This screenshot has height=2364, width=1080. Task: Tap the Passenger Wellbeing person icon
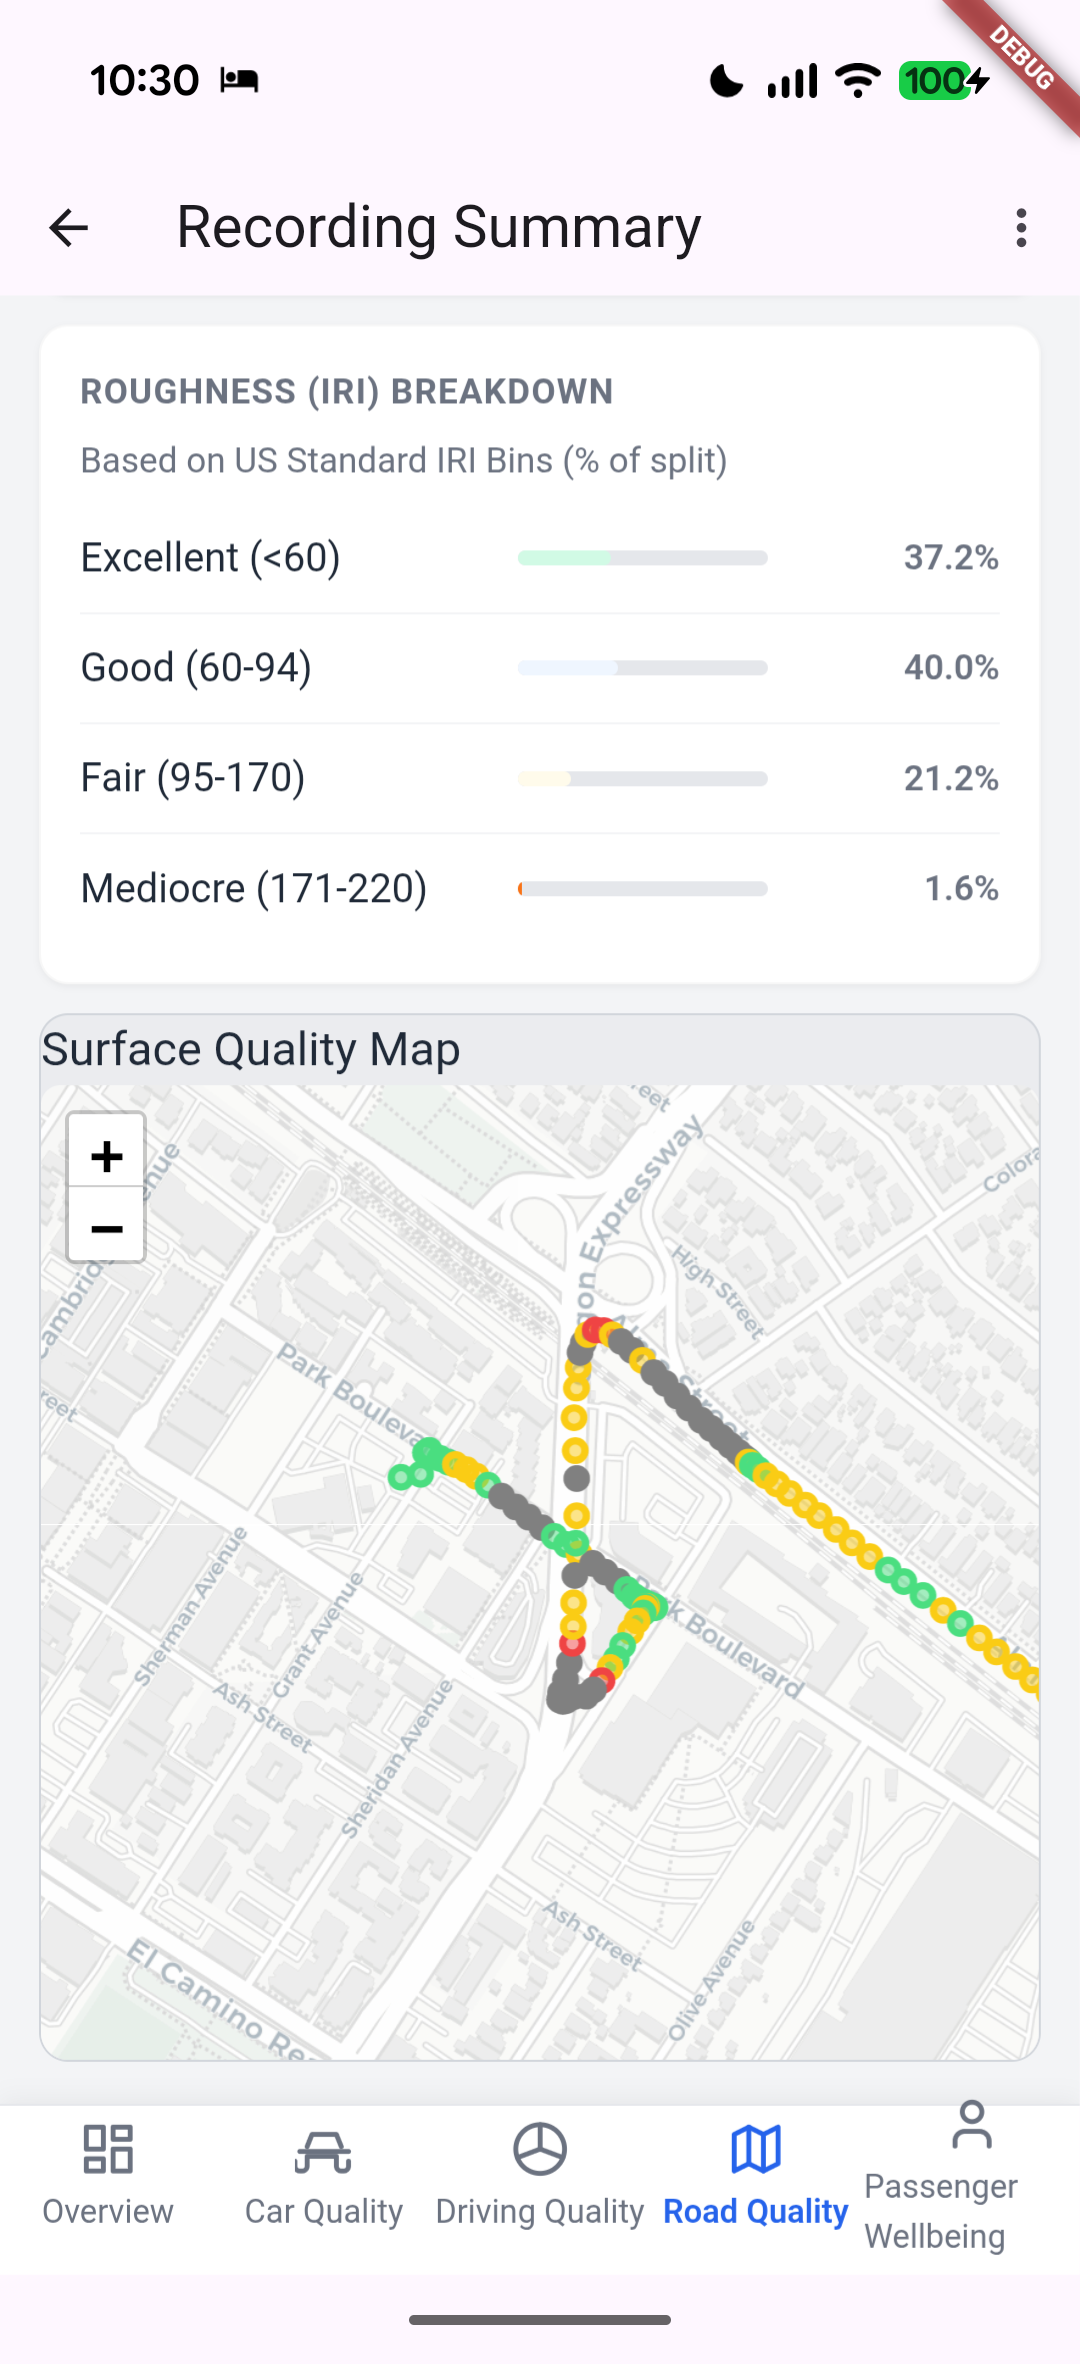[x=971, y=2125]
